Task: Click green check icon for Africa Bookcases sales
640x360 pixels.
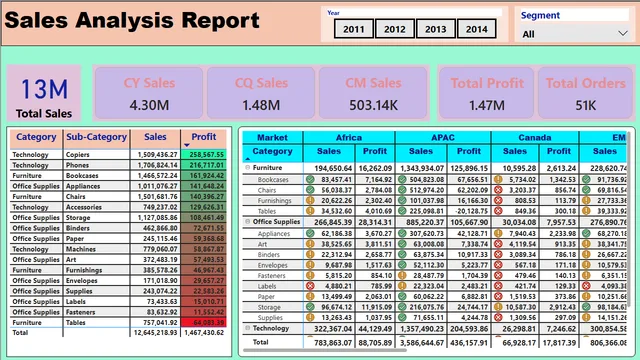Action: 310,179
